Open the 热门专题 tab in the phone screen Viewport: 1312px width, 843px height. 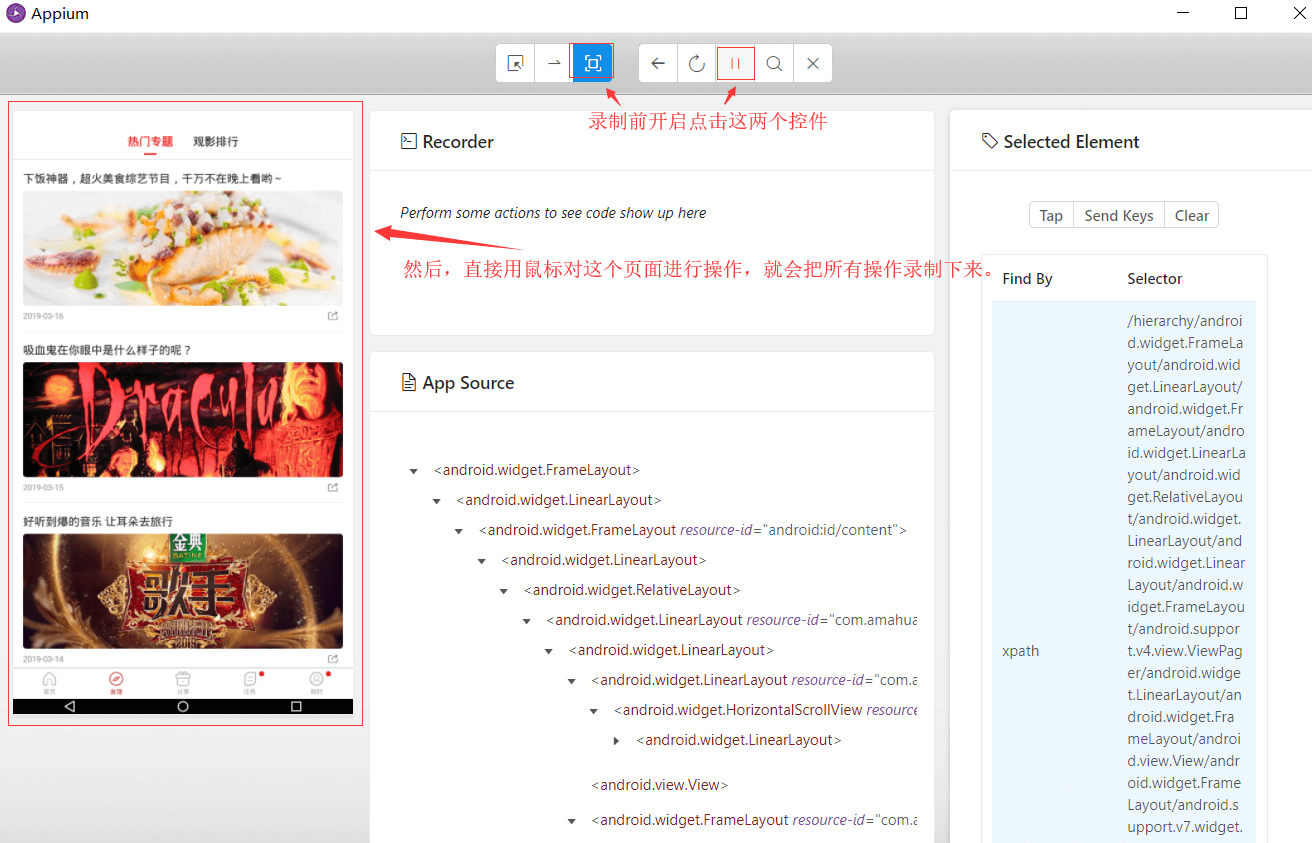150,142
